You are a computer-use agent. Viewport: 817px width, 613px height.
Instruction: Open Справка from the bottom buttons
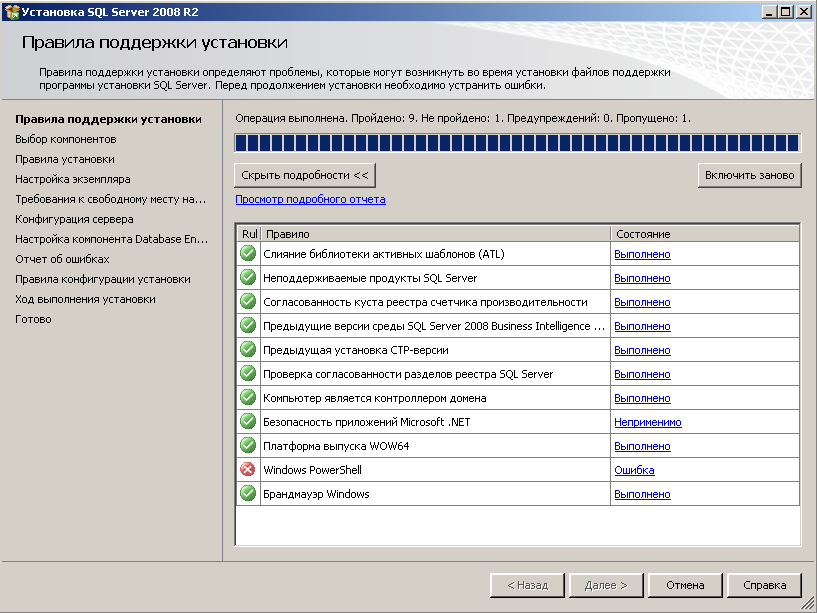(765, 585)
